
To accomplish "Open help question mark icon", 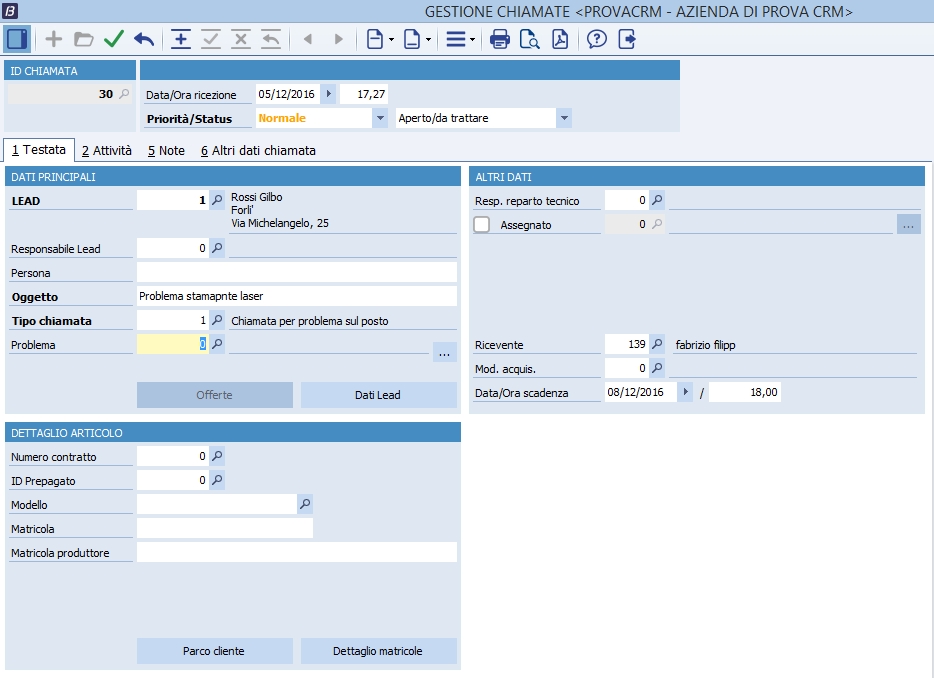I will (597, 40).
